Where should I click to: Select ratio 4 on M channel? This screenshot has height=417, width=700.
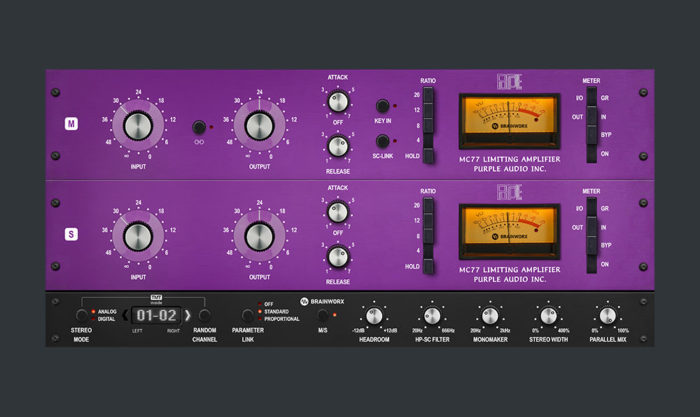(428, 140)
